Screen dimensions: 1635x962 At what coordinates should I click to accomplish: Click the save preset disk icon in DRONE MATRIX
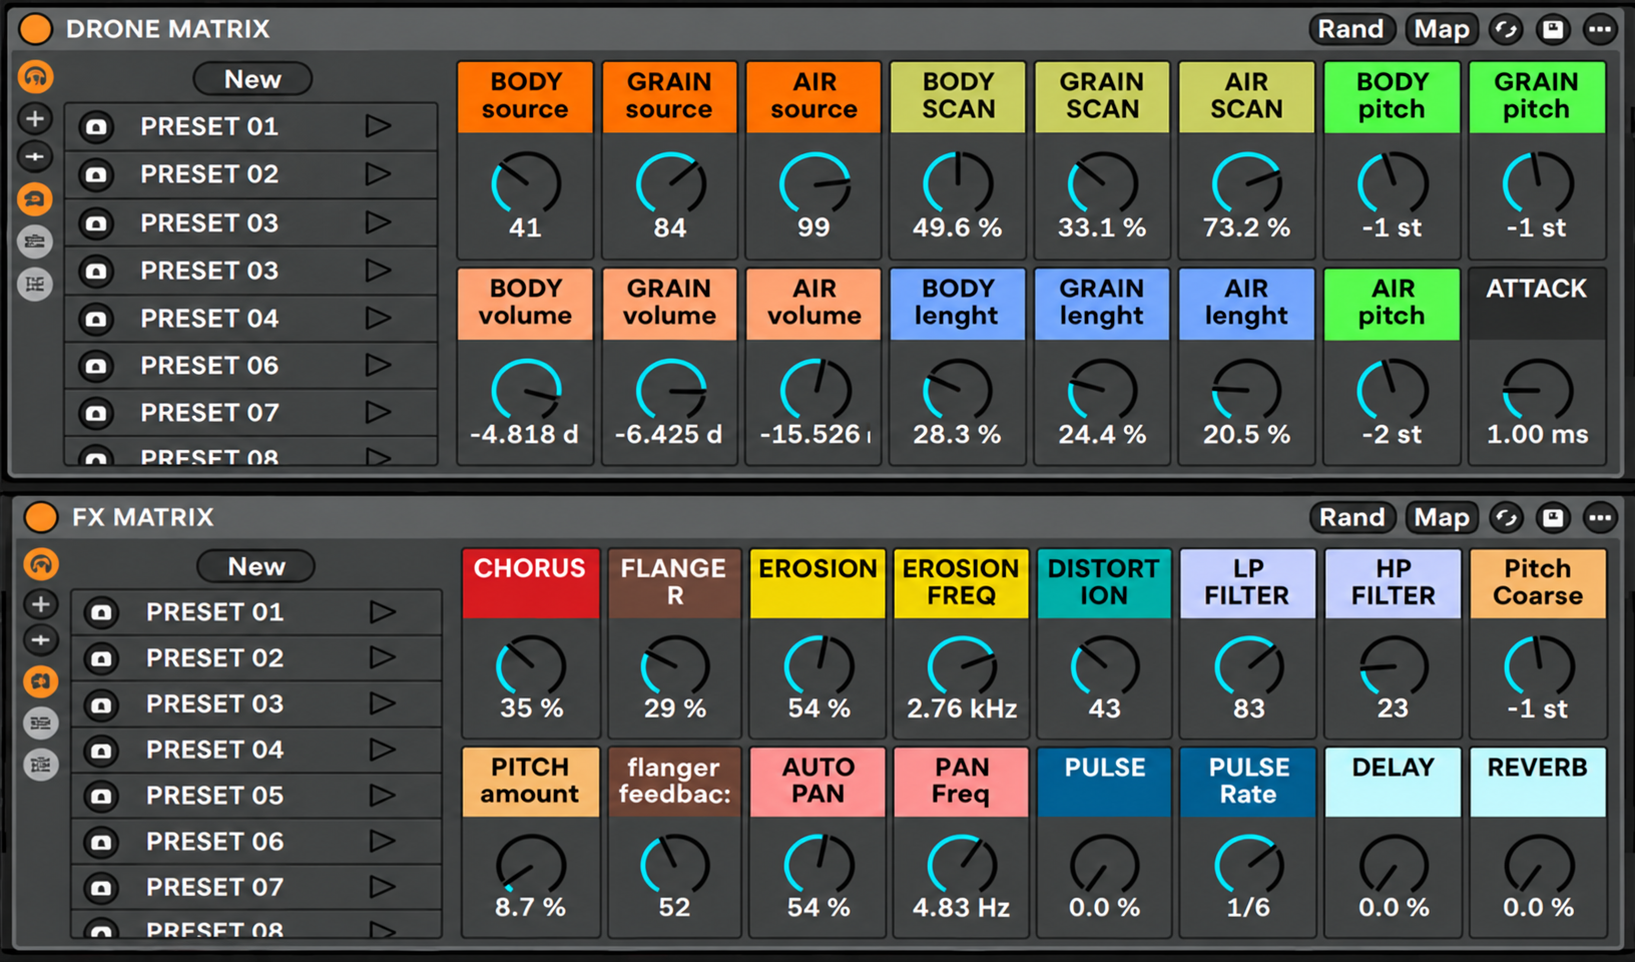click(1553, 29)
